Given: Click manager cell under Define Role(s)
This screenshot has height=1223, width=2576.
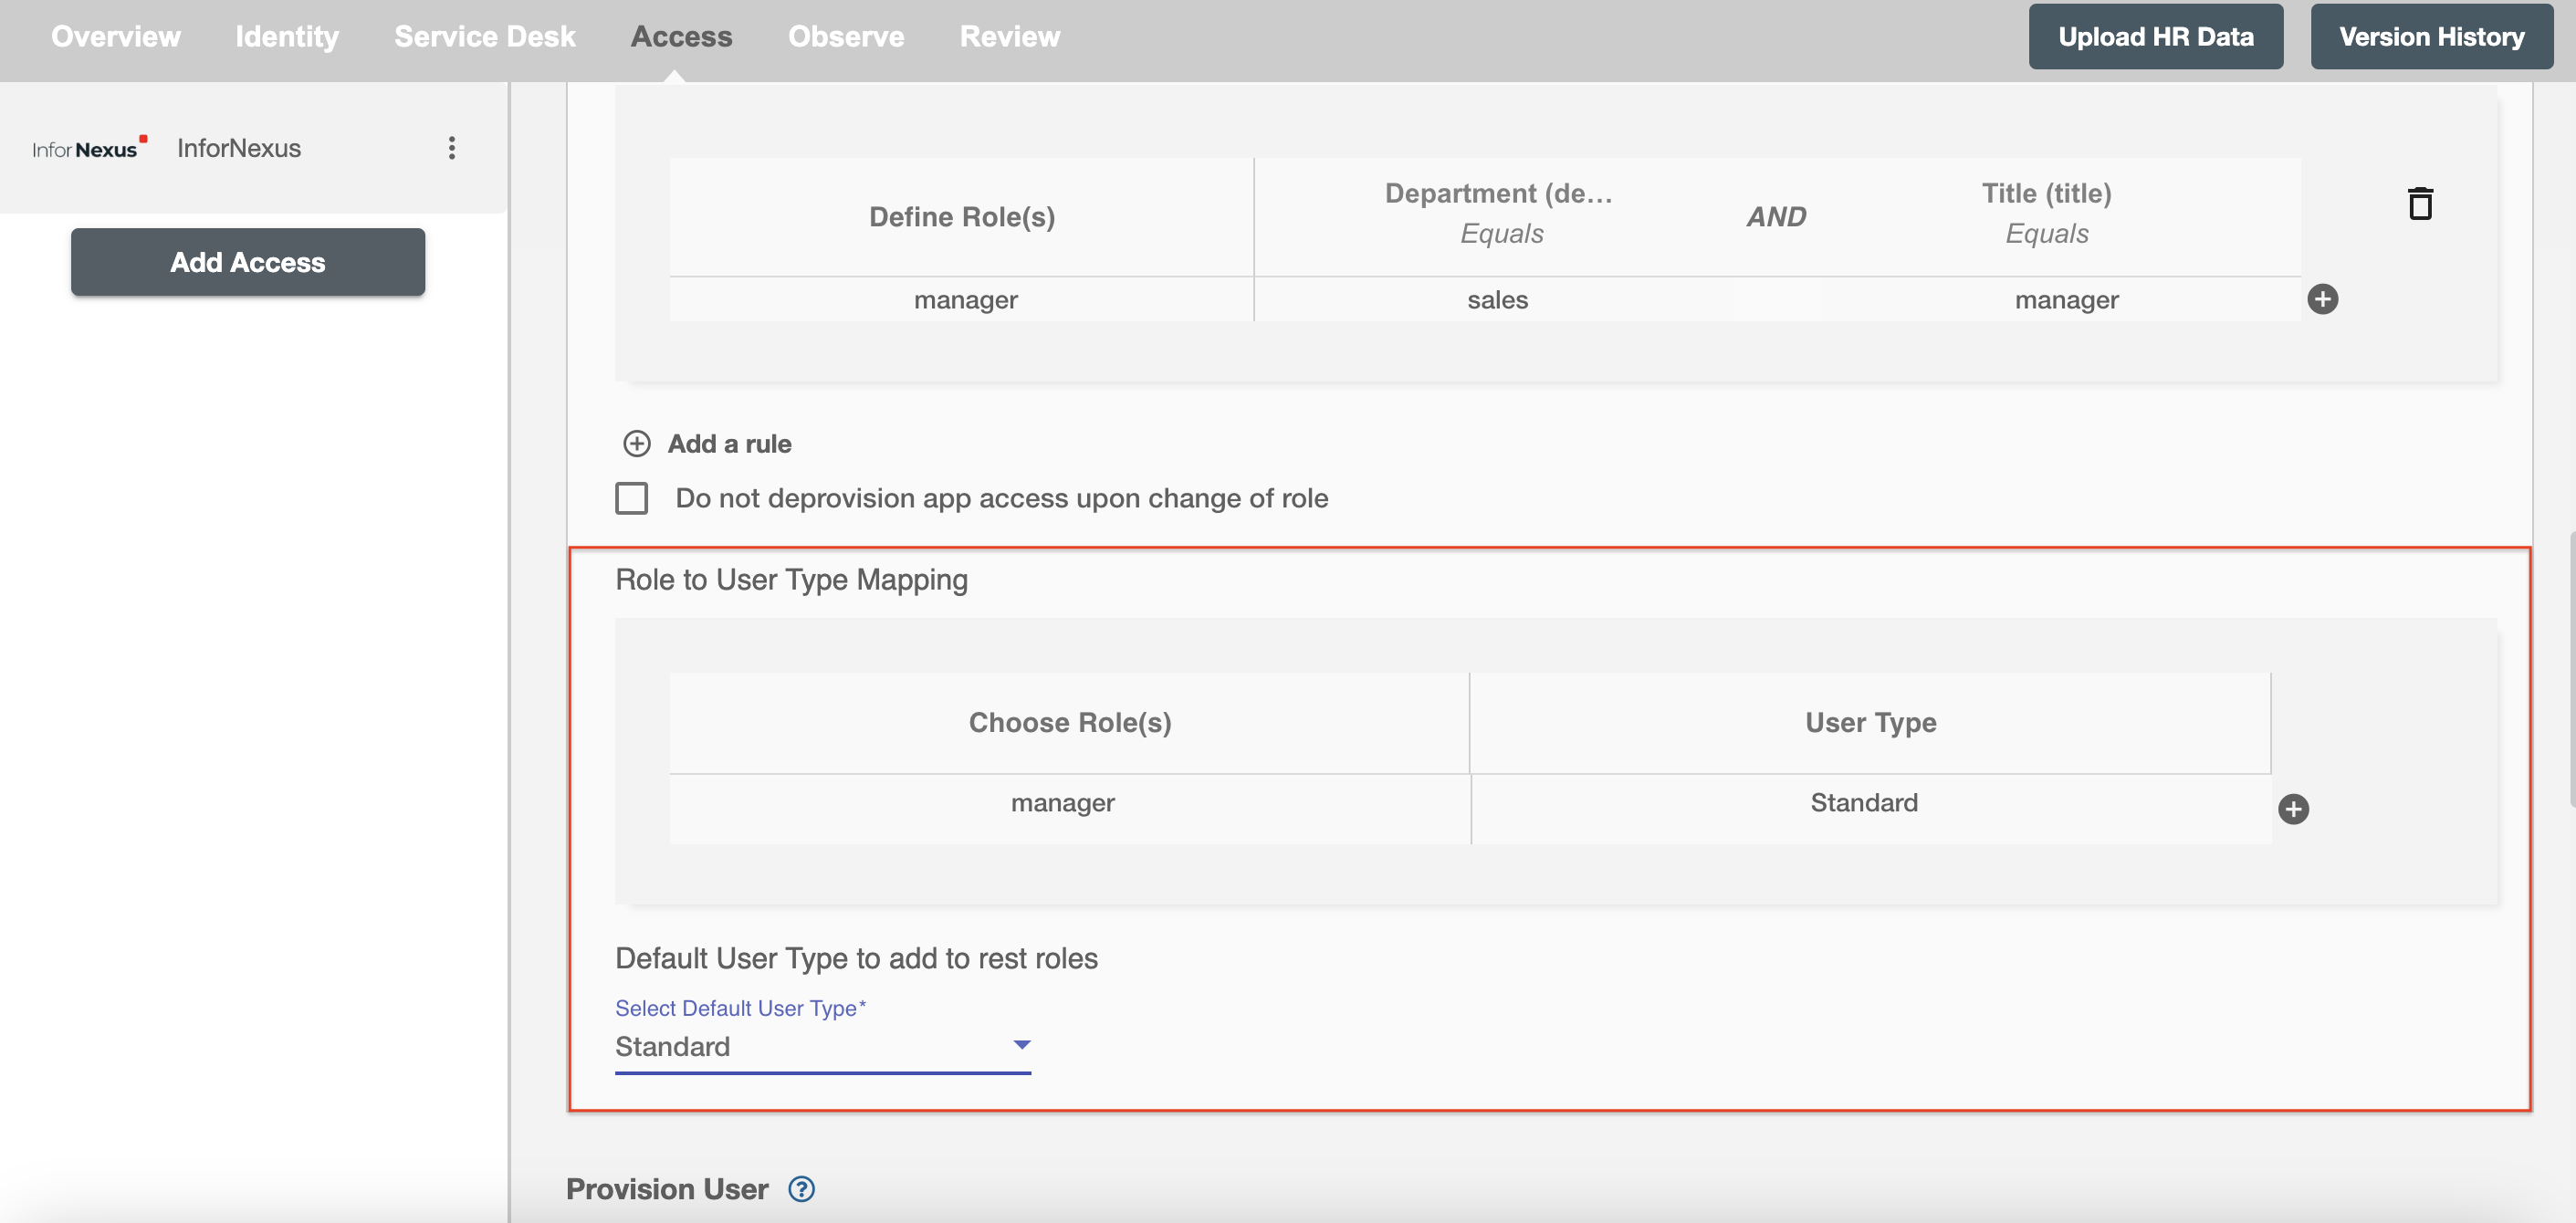Looking at the screenshot, I should point(961,299).
